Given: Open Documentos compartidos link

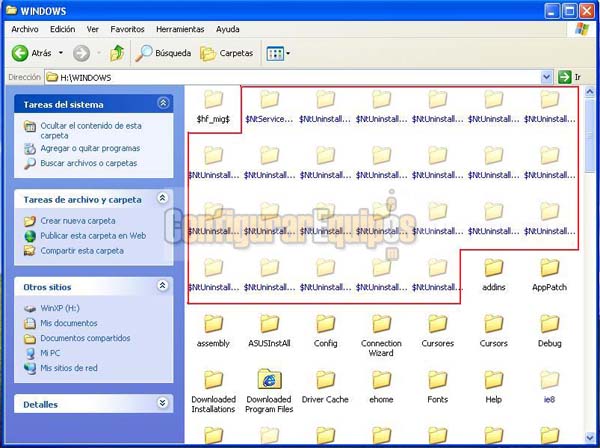Looking at the screenshot, I should point(85,338).
